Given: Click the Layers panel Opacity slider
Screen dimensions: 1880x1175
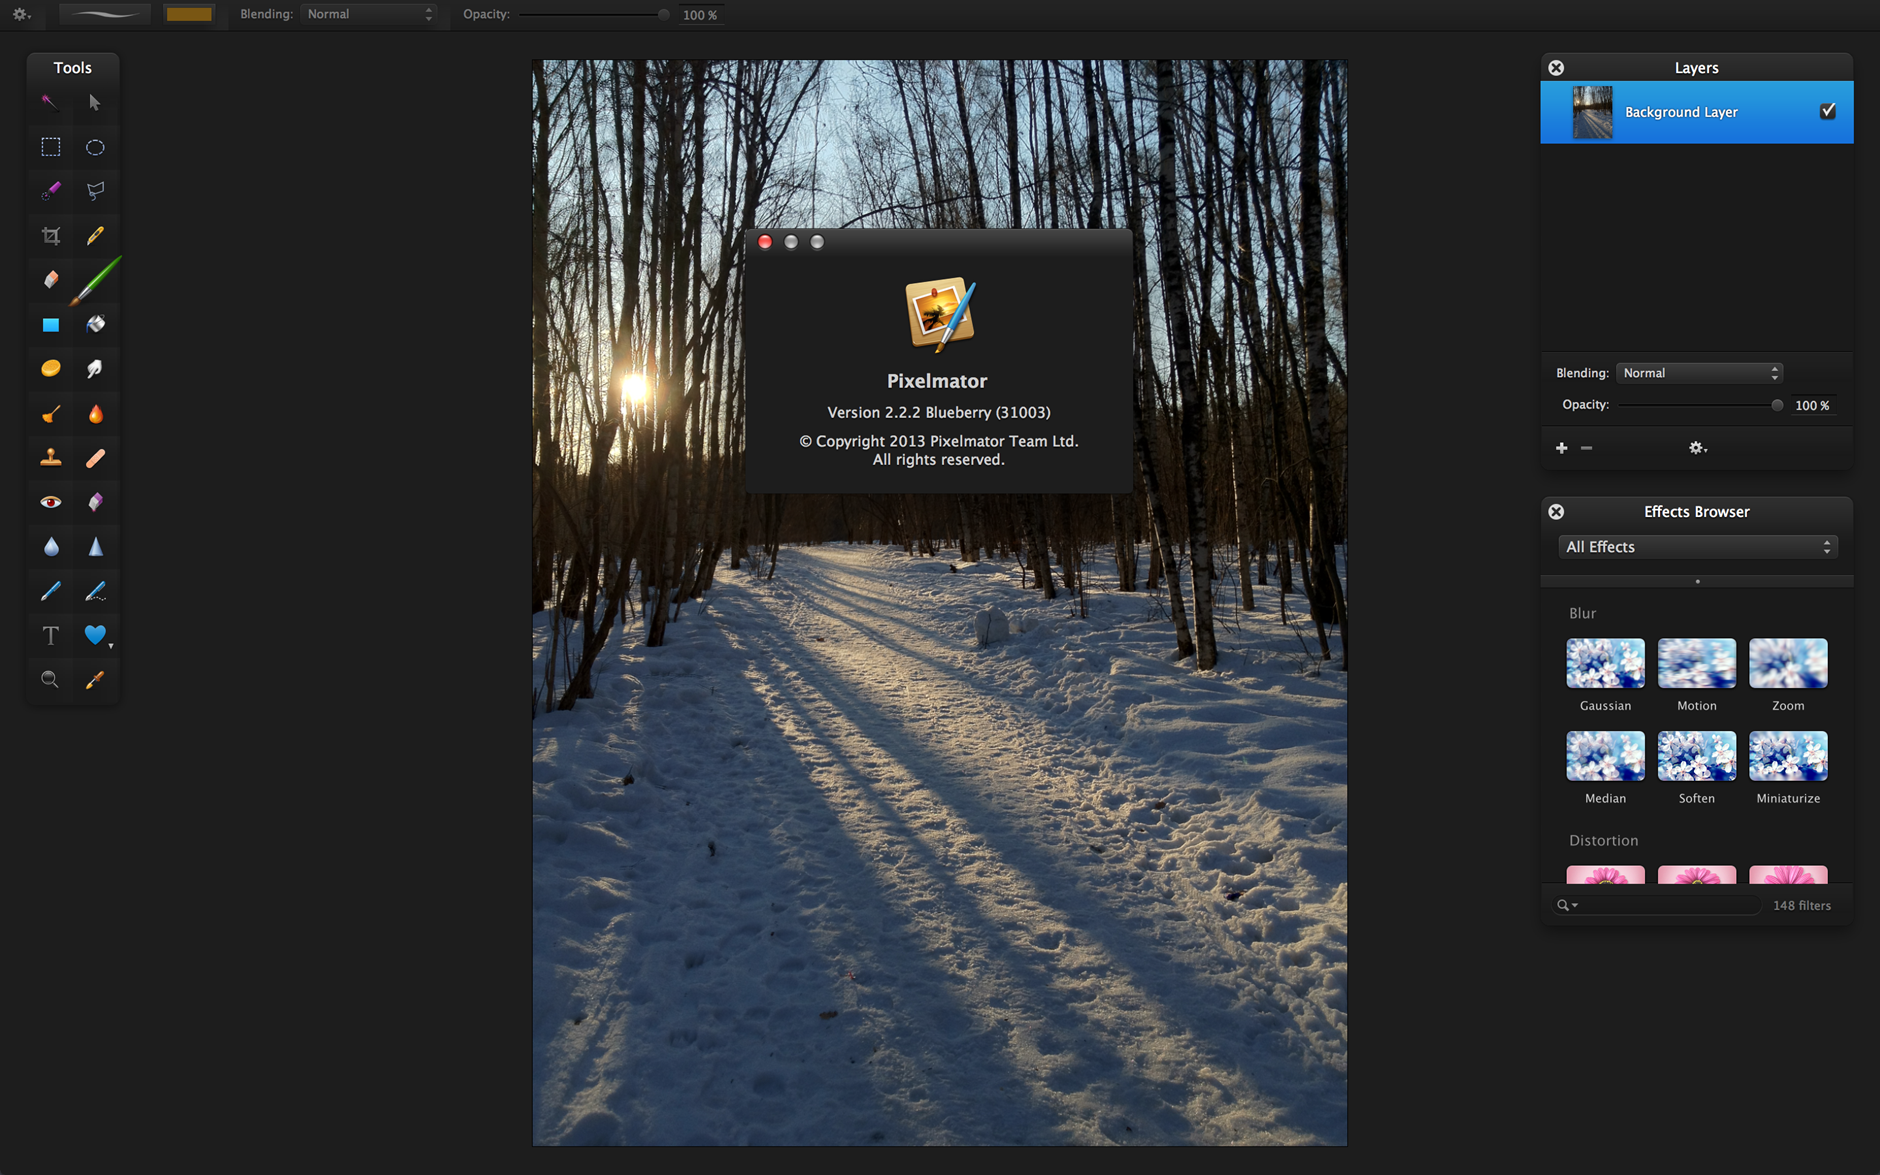Looking at the screenshot, I should pyautogui.click(x=1700, y=405).
